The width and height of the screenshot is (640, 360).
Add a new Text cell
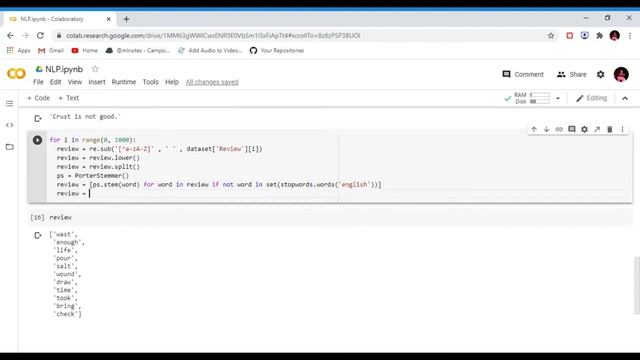point(69,98)
